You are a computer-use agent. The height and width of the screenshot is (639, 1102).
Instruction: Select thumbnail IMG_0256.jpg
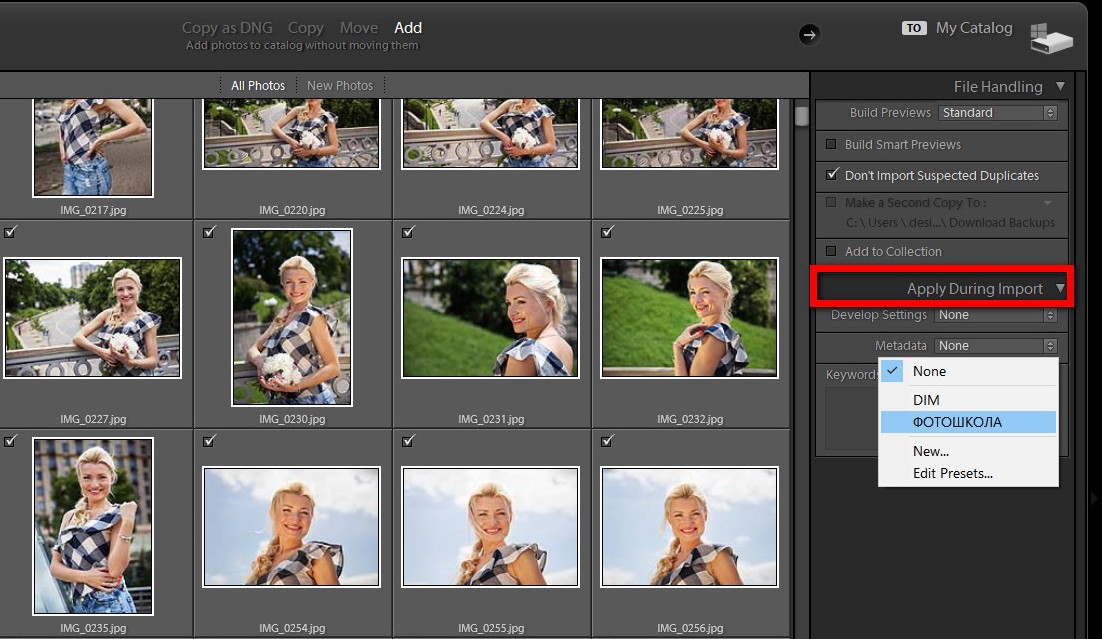click(x=689, y=527)
